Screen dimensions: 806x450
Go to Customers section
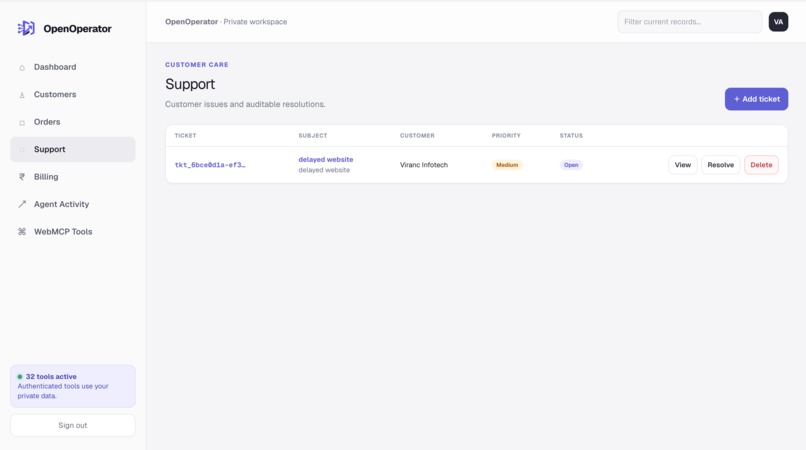click(72, 95)
